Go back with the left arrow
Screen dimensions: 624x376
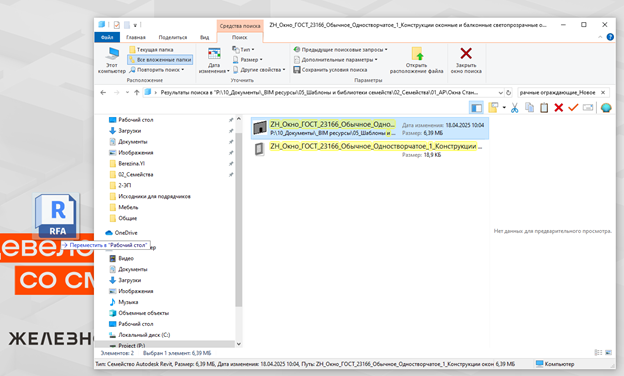pyautogui.click(x=103, y=92)
